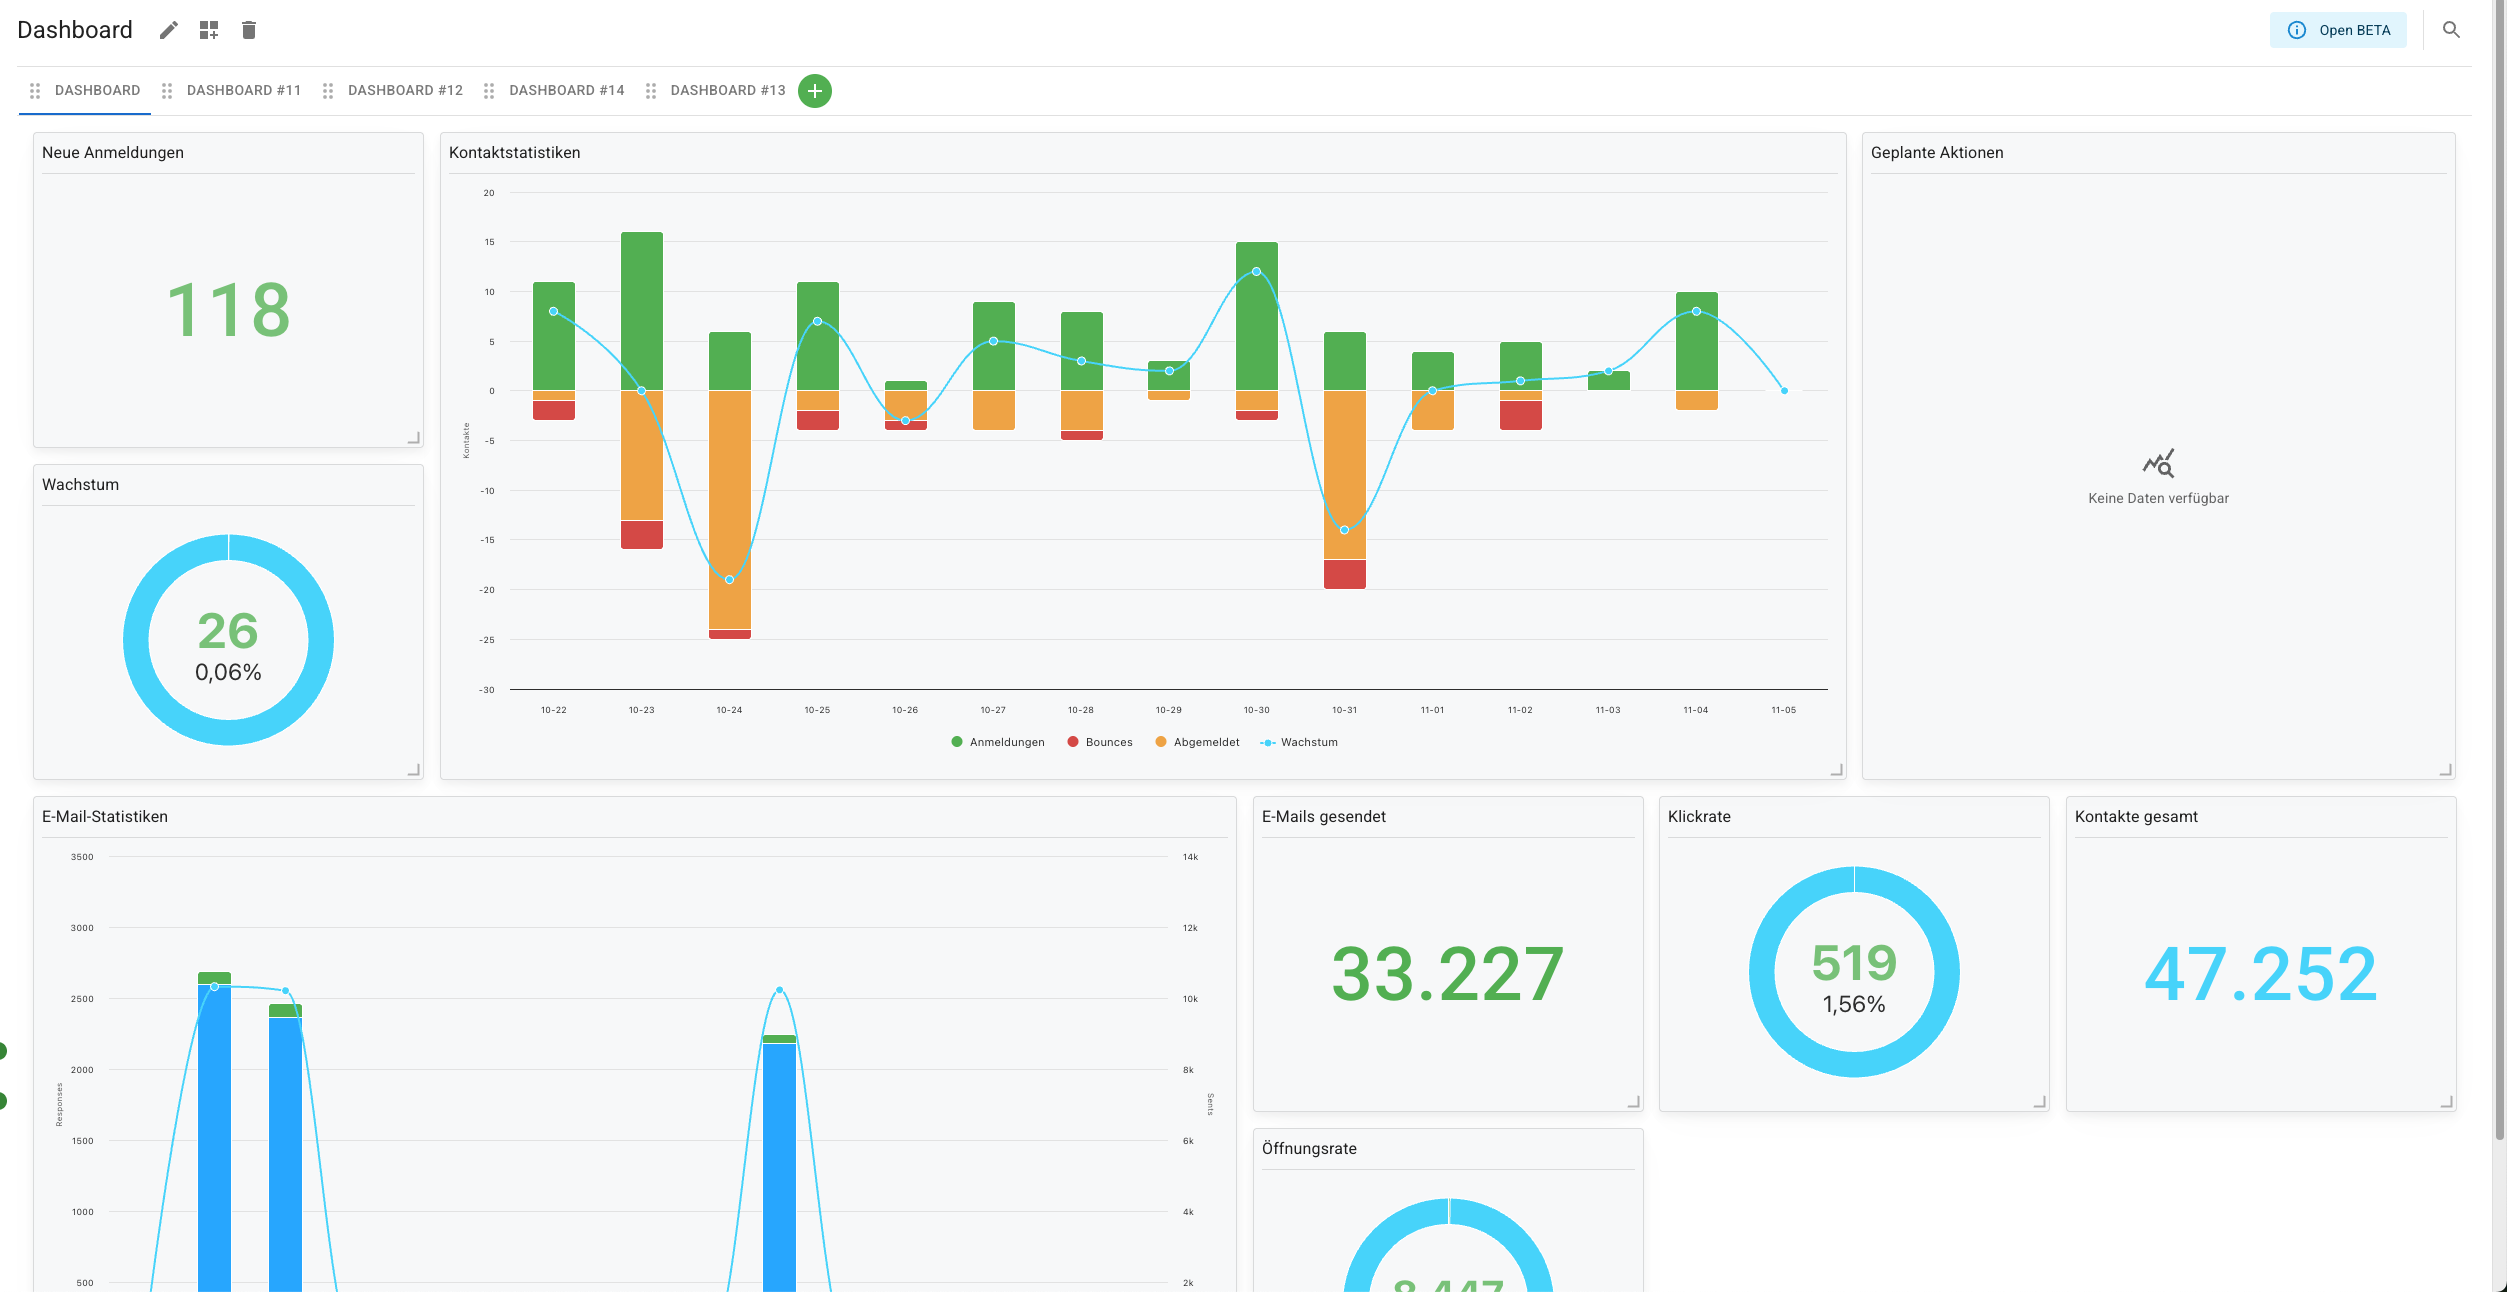Click the Keine Daten verfügbar chart icon
Viewport: 2507px width, 1292px height.
tap(2158, 464)
